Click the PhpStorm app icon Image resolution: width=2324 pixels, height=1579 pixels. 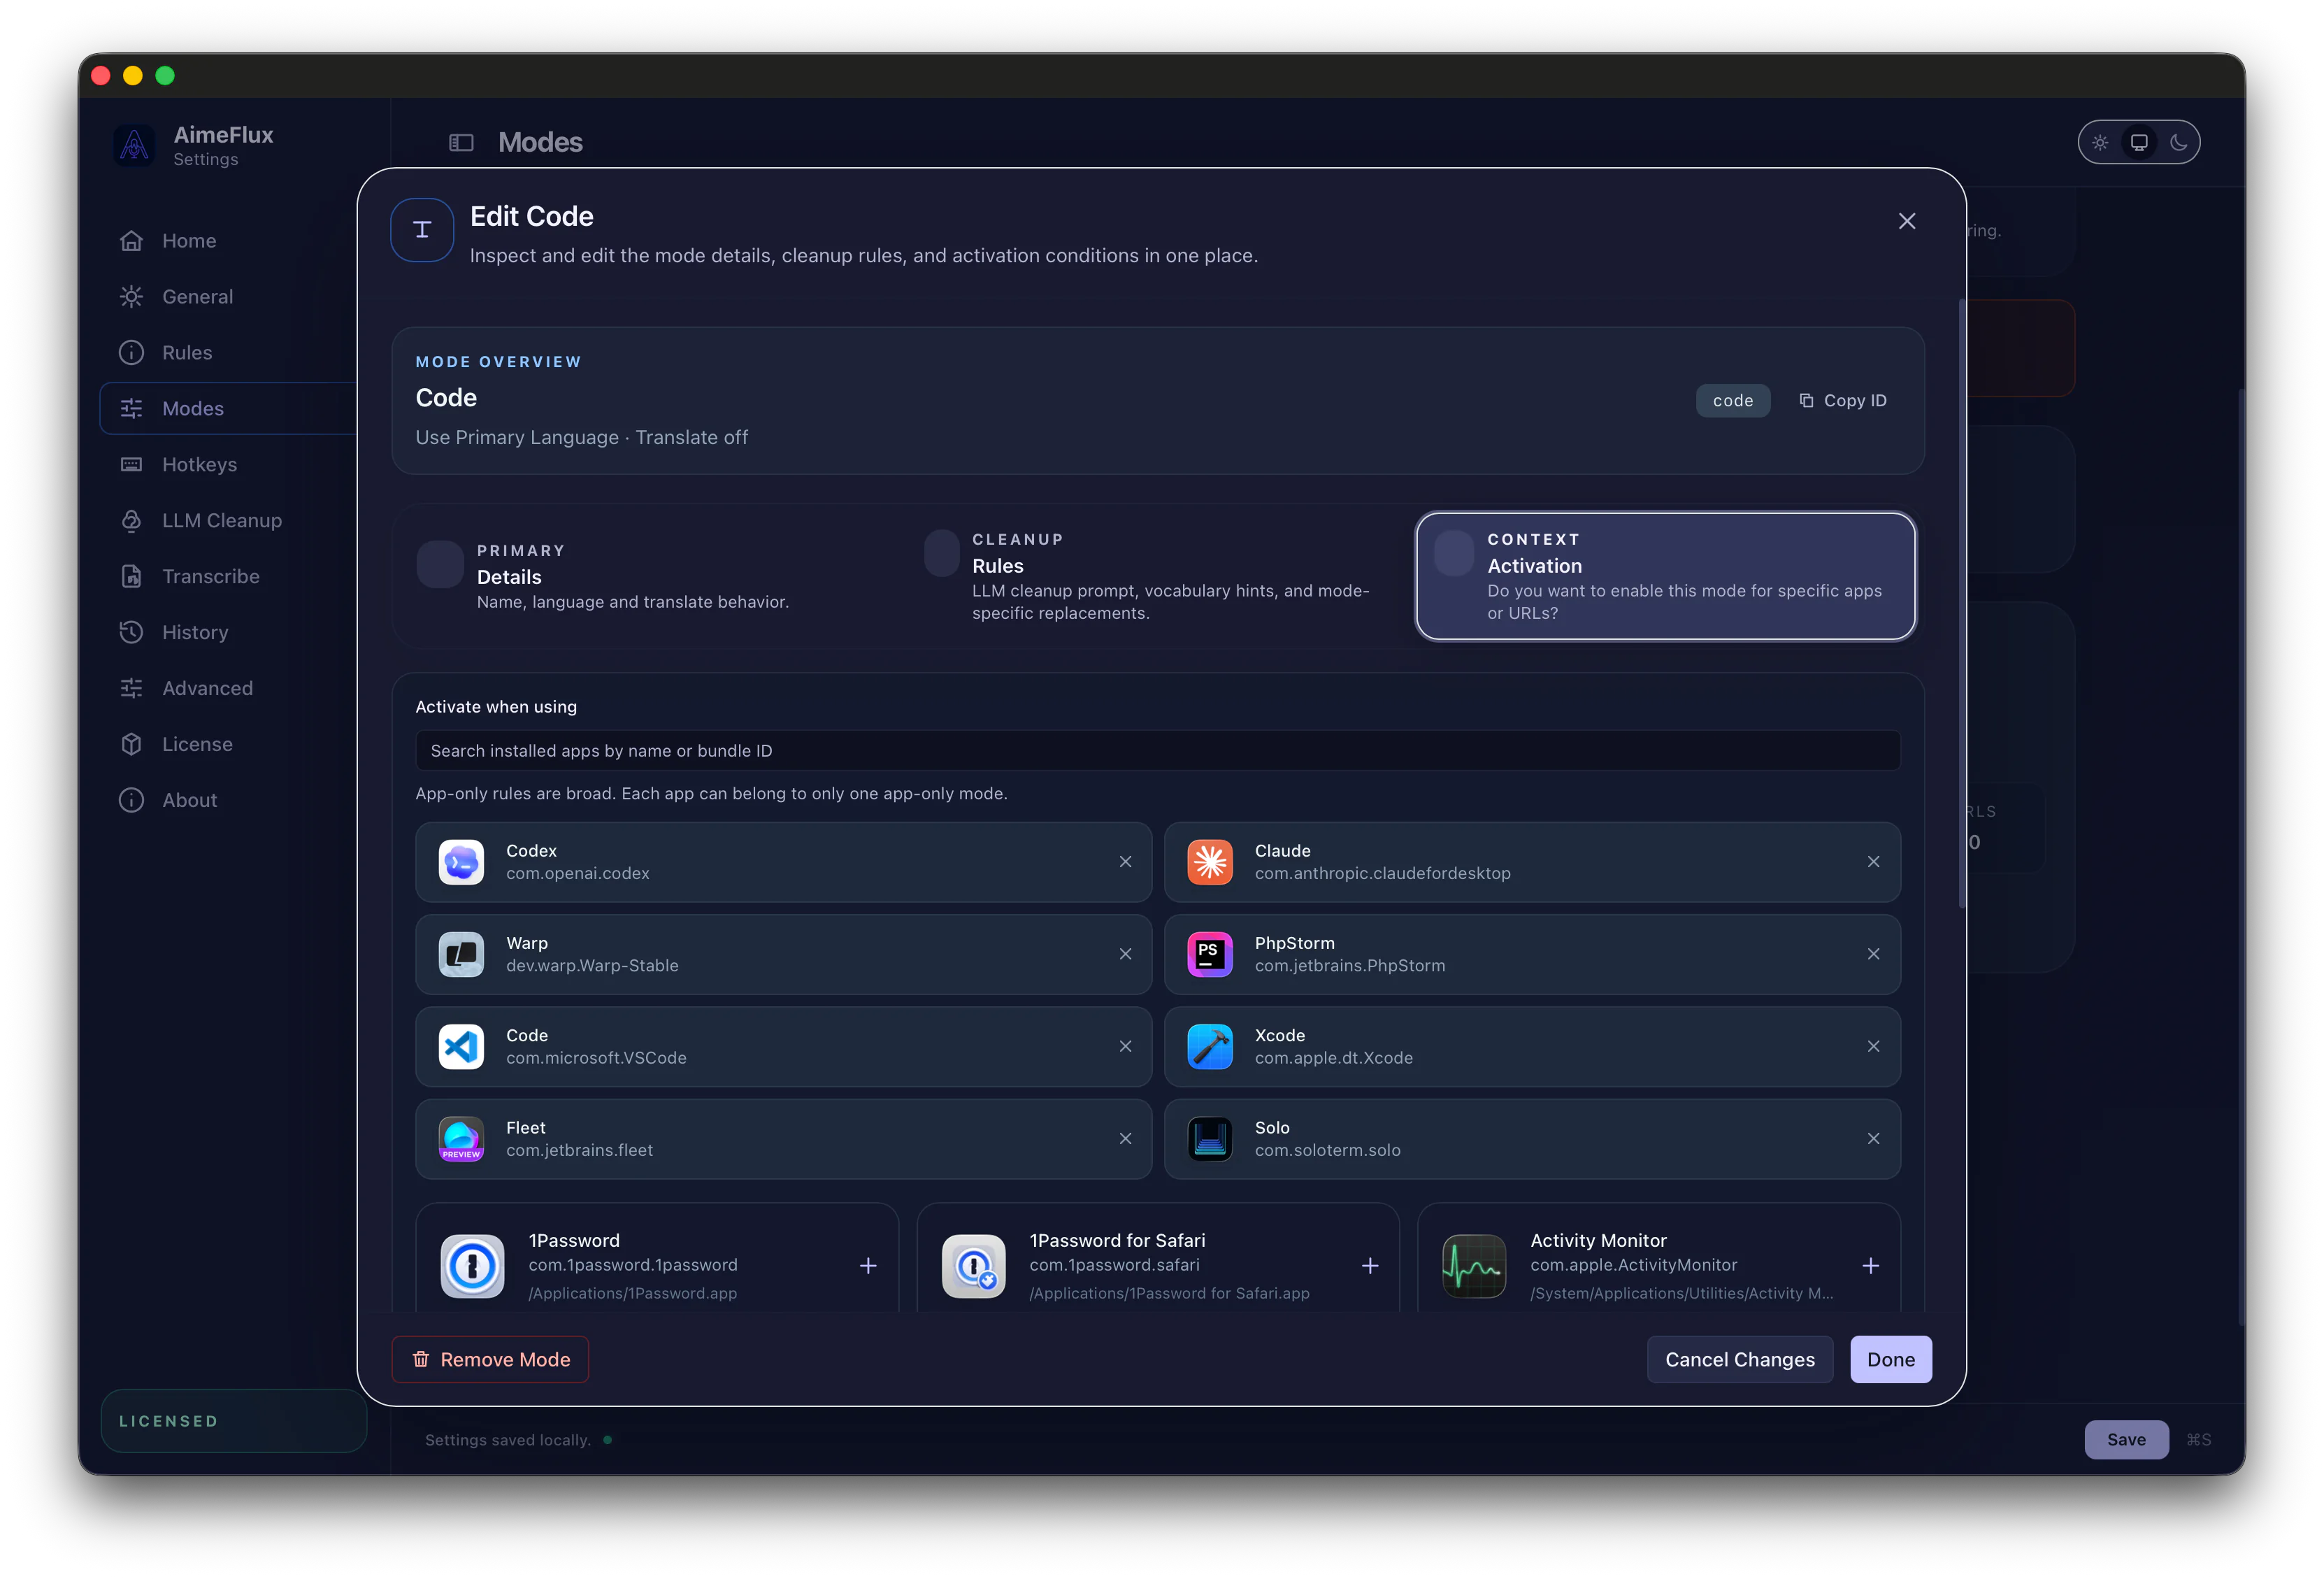tap(1210, 954)
